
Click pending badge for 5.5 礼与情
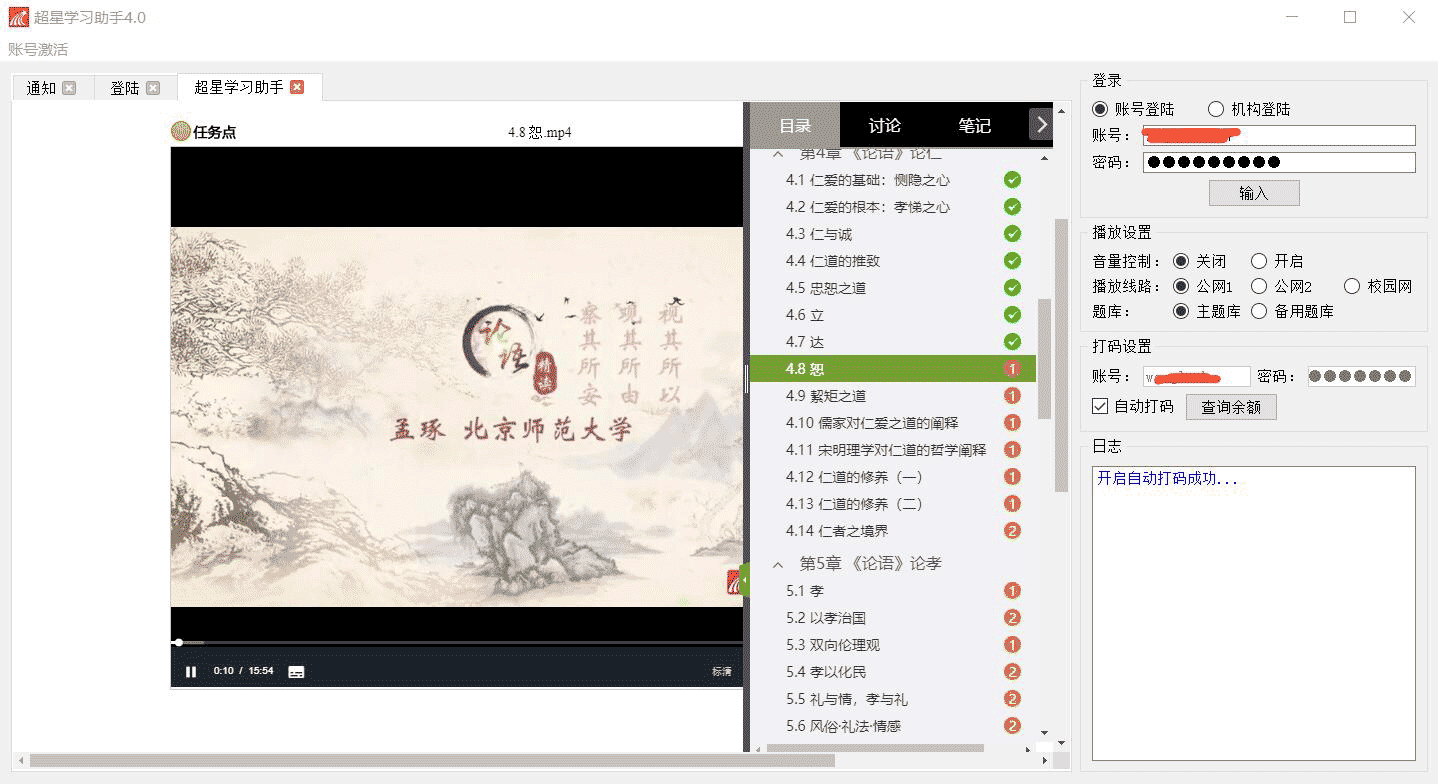pyautogui.click(x=1012, y=699)
